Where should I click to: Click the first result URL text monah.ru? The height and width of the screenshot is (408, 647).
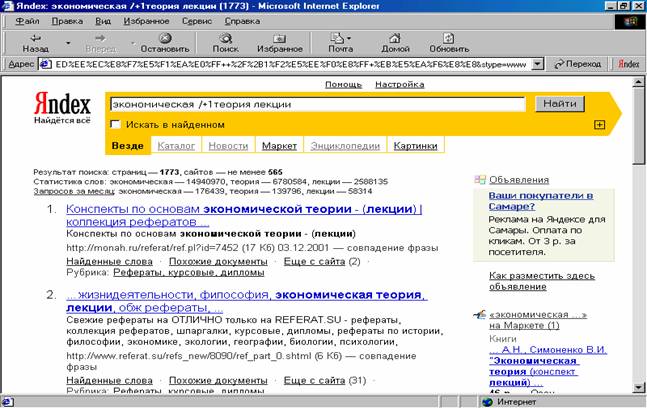(x=152, y=248)
